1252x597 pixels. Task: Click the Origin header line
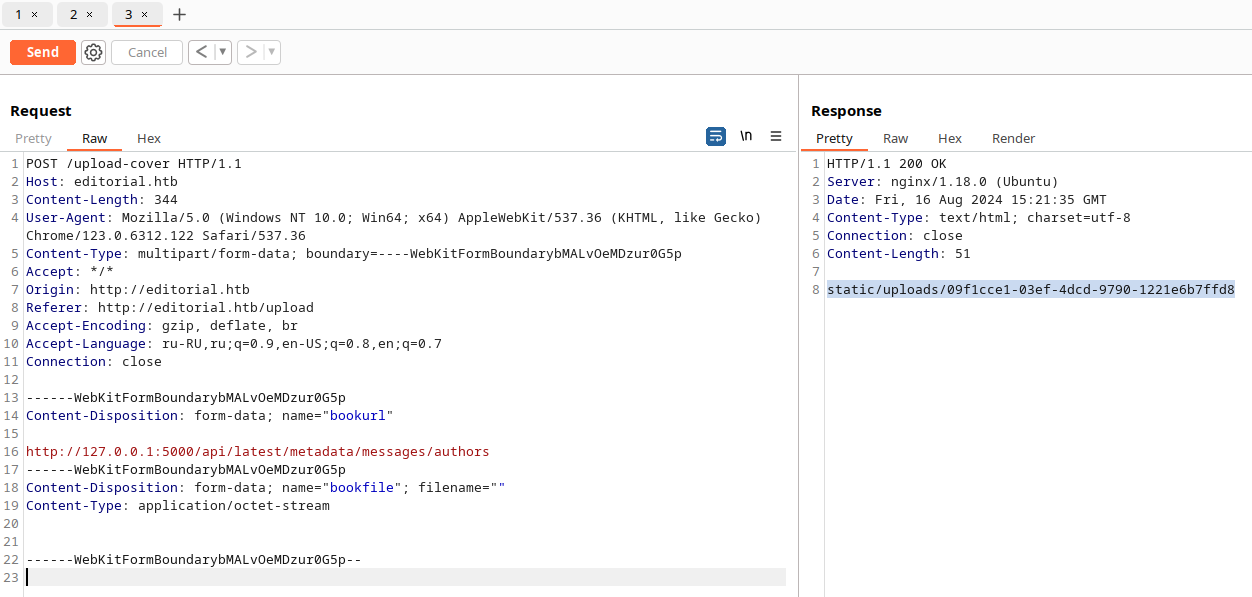tap(138, 289)
